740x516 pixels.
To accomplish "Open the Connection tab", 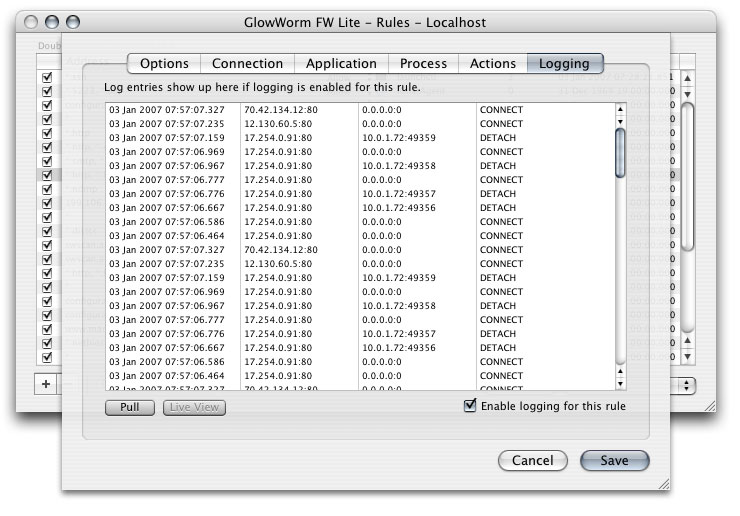I will [x=247, y=63].
